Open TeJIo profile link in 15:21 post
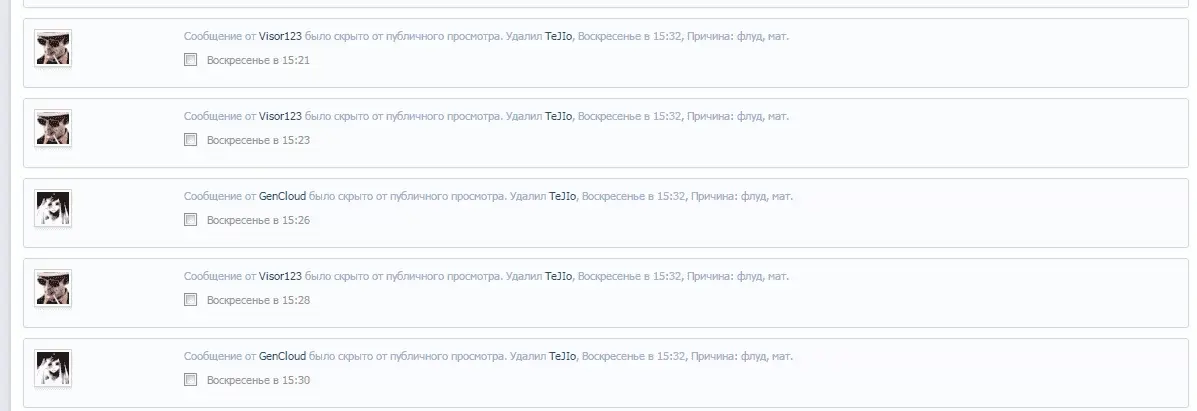1197x411 pixels. (x=559, y=36)
